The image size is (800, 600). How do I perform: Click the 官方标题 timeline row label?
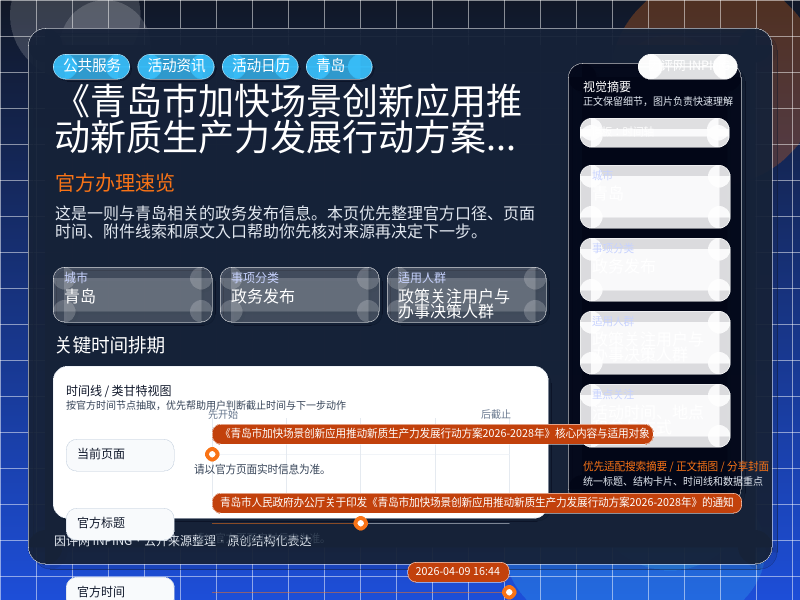click(120, 523)
